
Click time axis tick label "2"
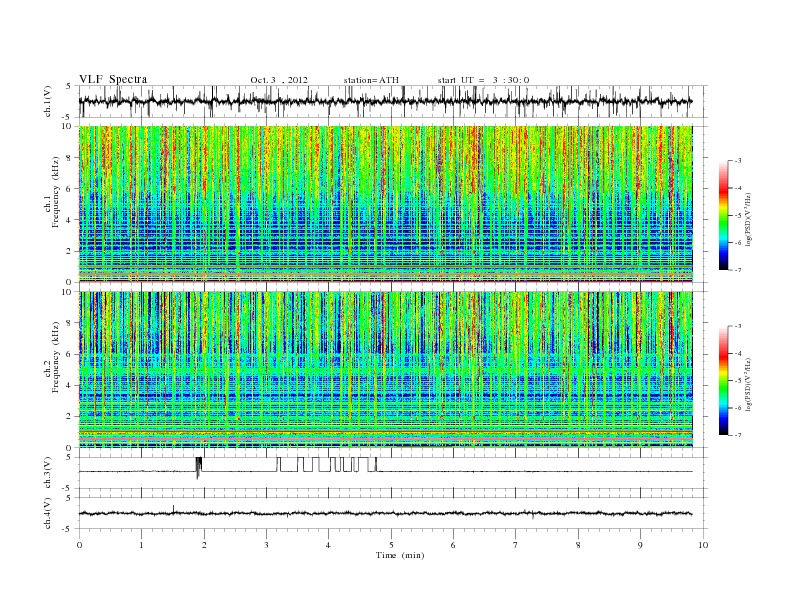tap(204, 545)
